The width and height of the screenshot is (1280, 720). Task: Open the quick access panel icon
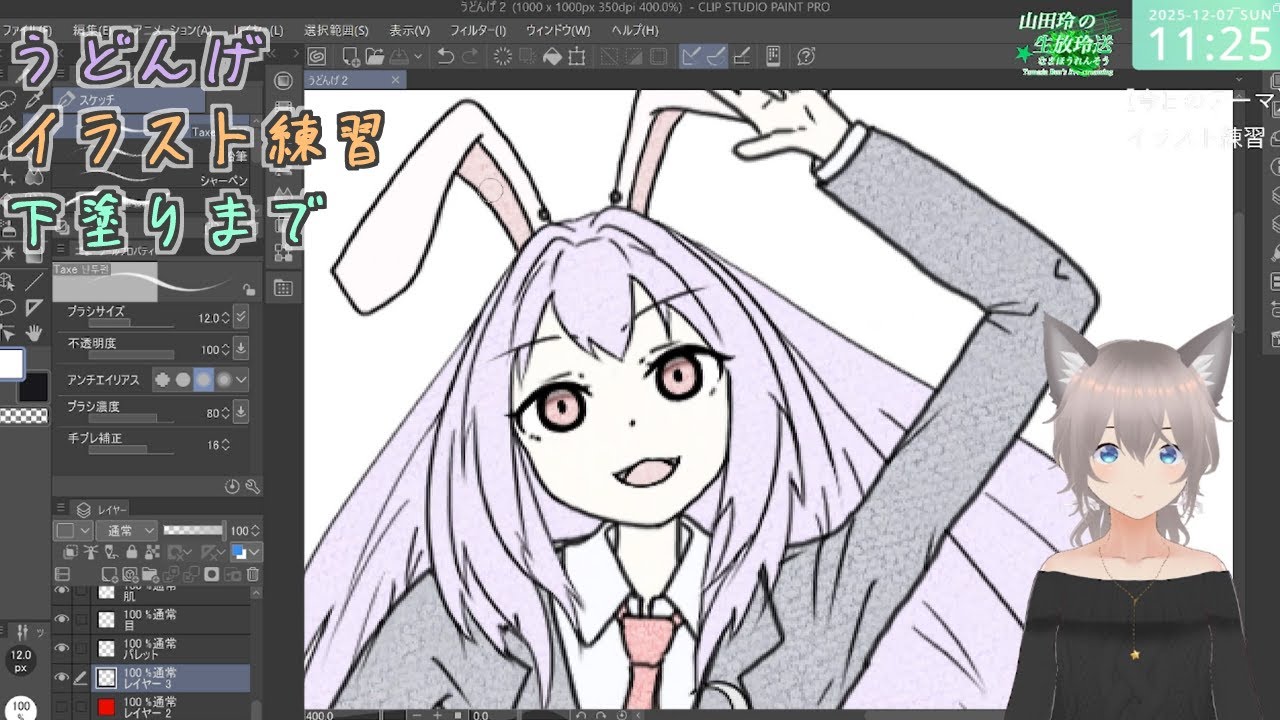283,81
